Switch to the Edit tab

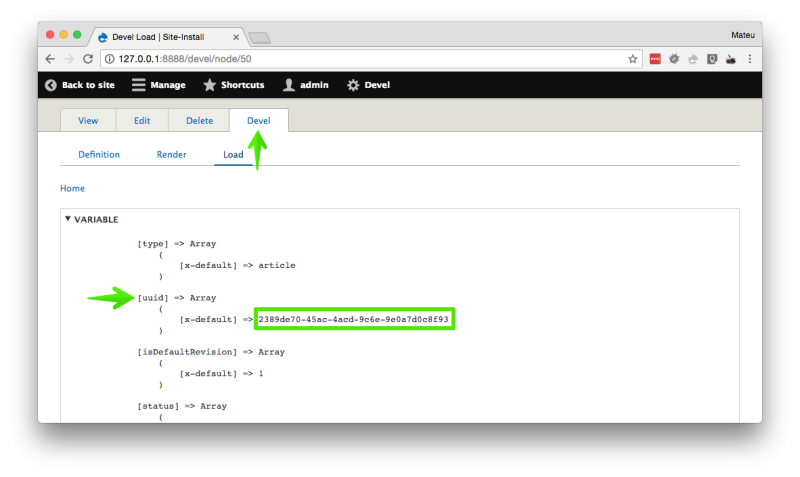(x=142, y=121)
